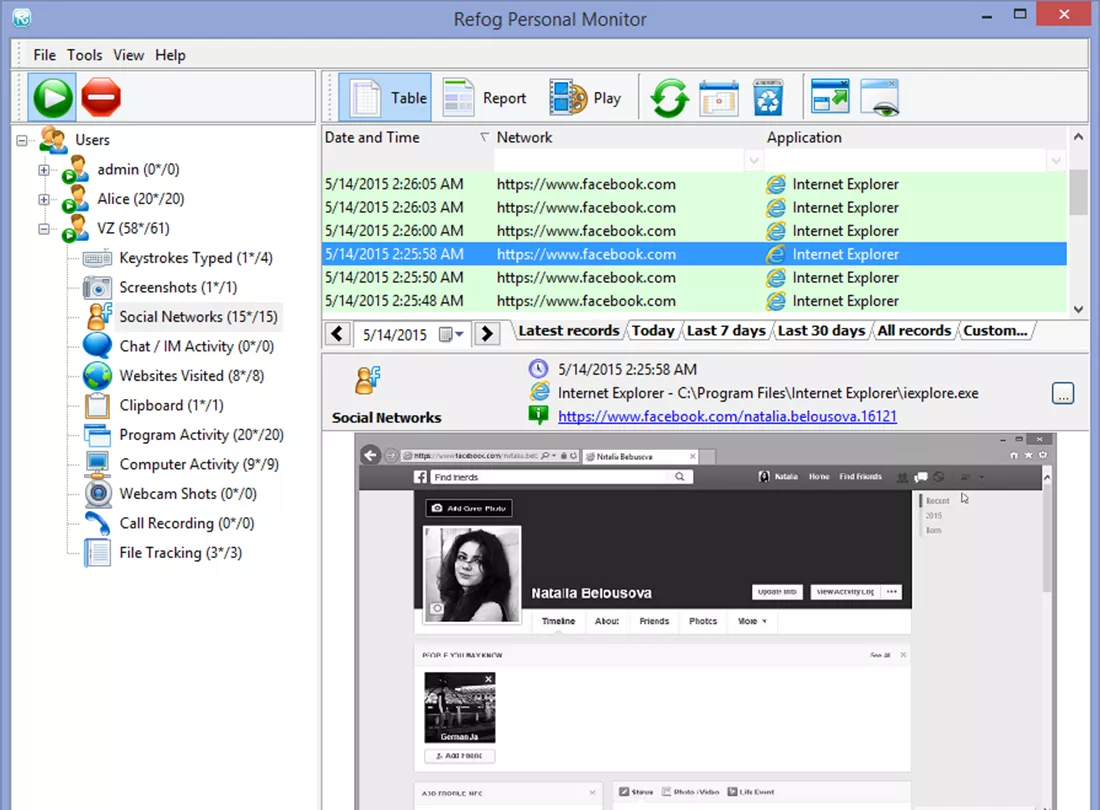Switch to Table view
The image size is (1100, 810).
pos(386,97)
